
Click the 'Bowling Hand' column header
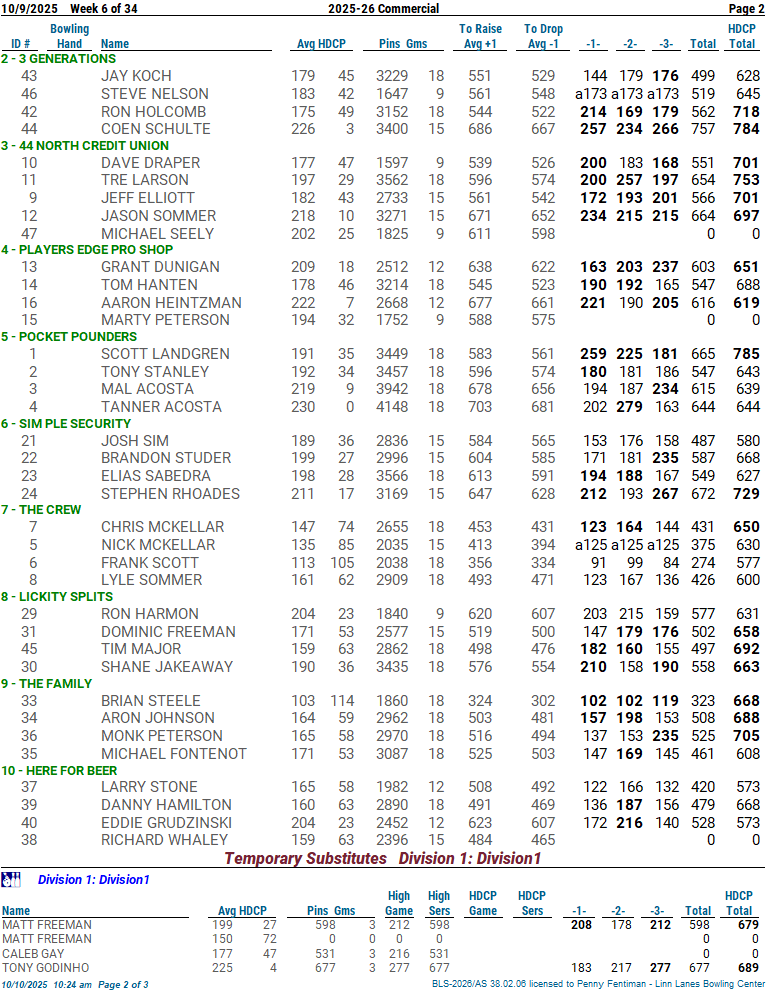pos(70,37)
